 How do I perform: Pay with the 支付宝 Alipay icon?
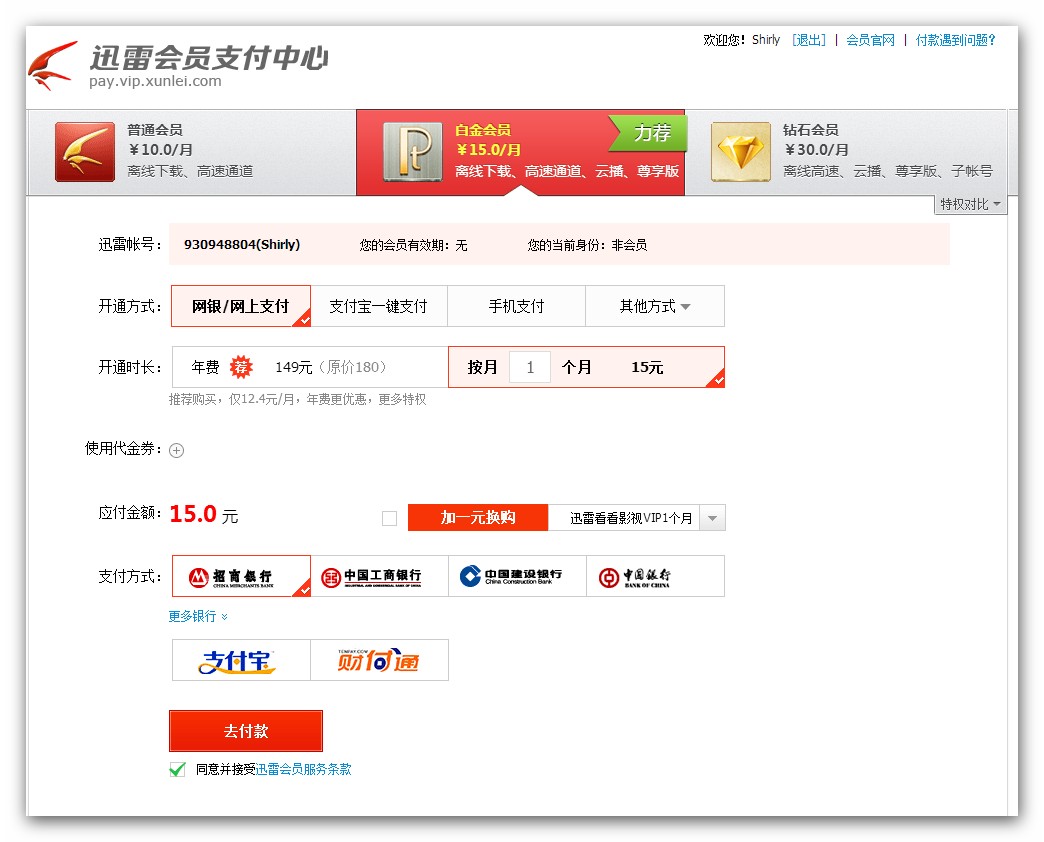point(240,659)
